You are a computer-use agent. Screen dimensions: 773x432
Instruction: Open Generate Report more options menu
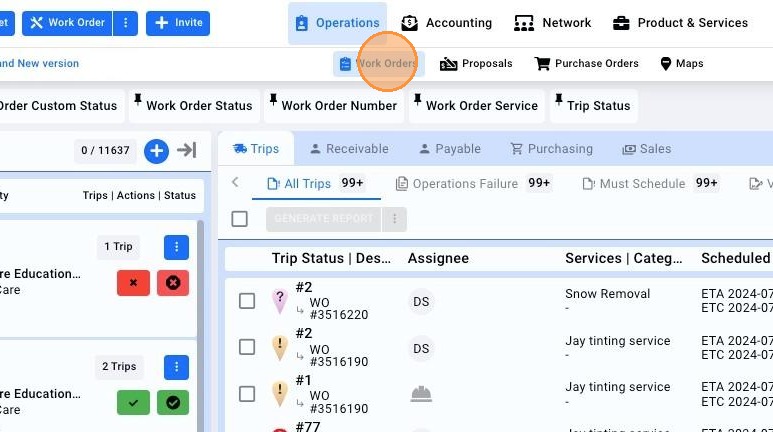(x=394, y=219)
